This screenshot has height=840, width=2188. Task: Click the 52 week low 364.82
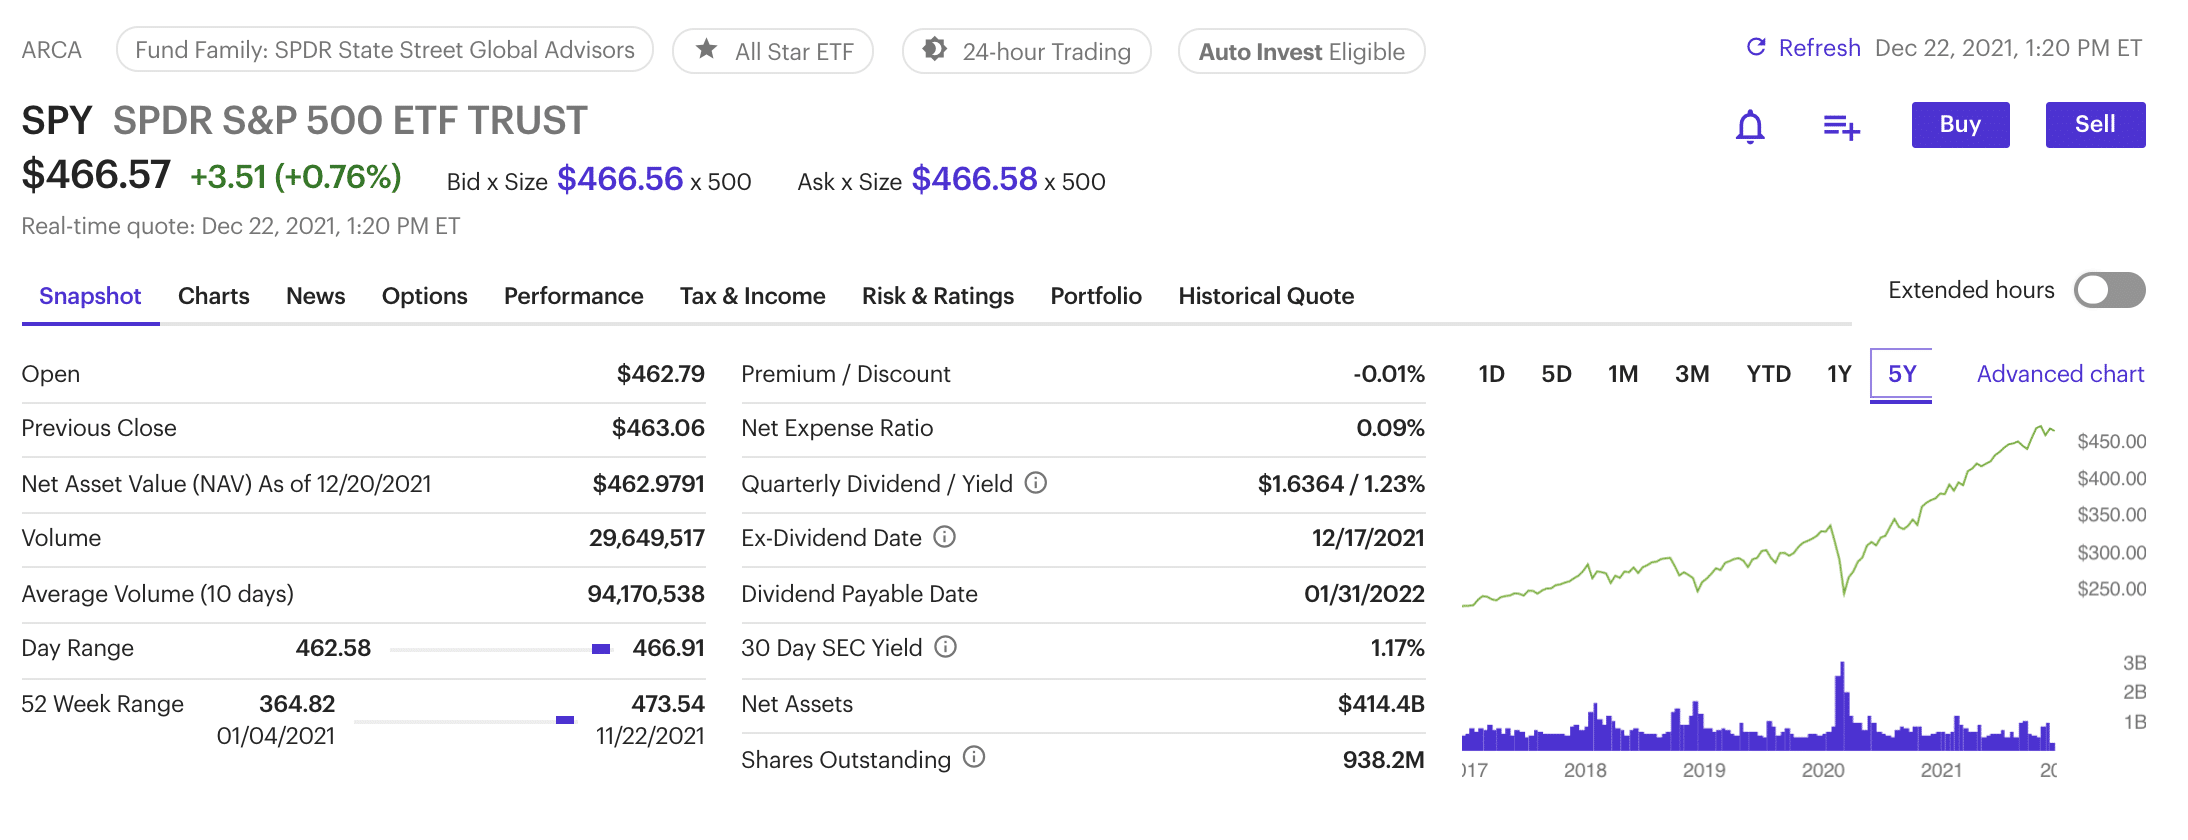297,704
